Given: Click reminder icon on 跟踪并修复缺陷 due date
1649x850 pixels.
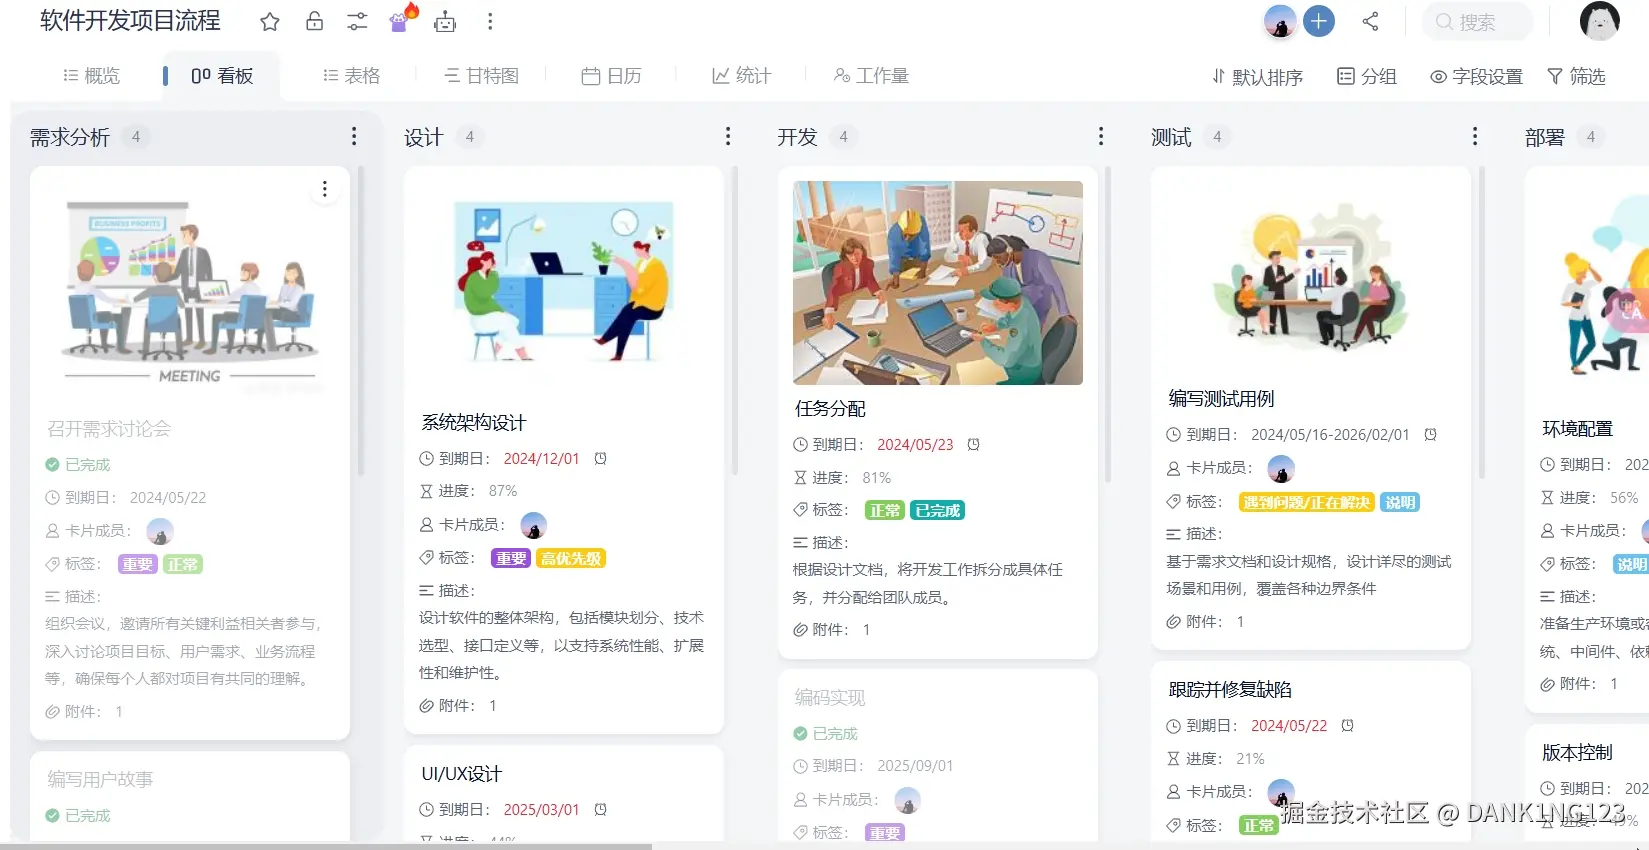Looking at the screenshot, I should 1347,725.
